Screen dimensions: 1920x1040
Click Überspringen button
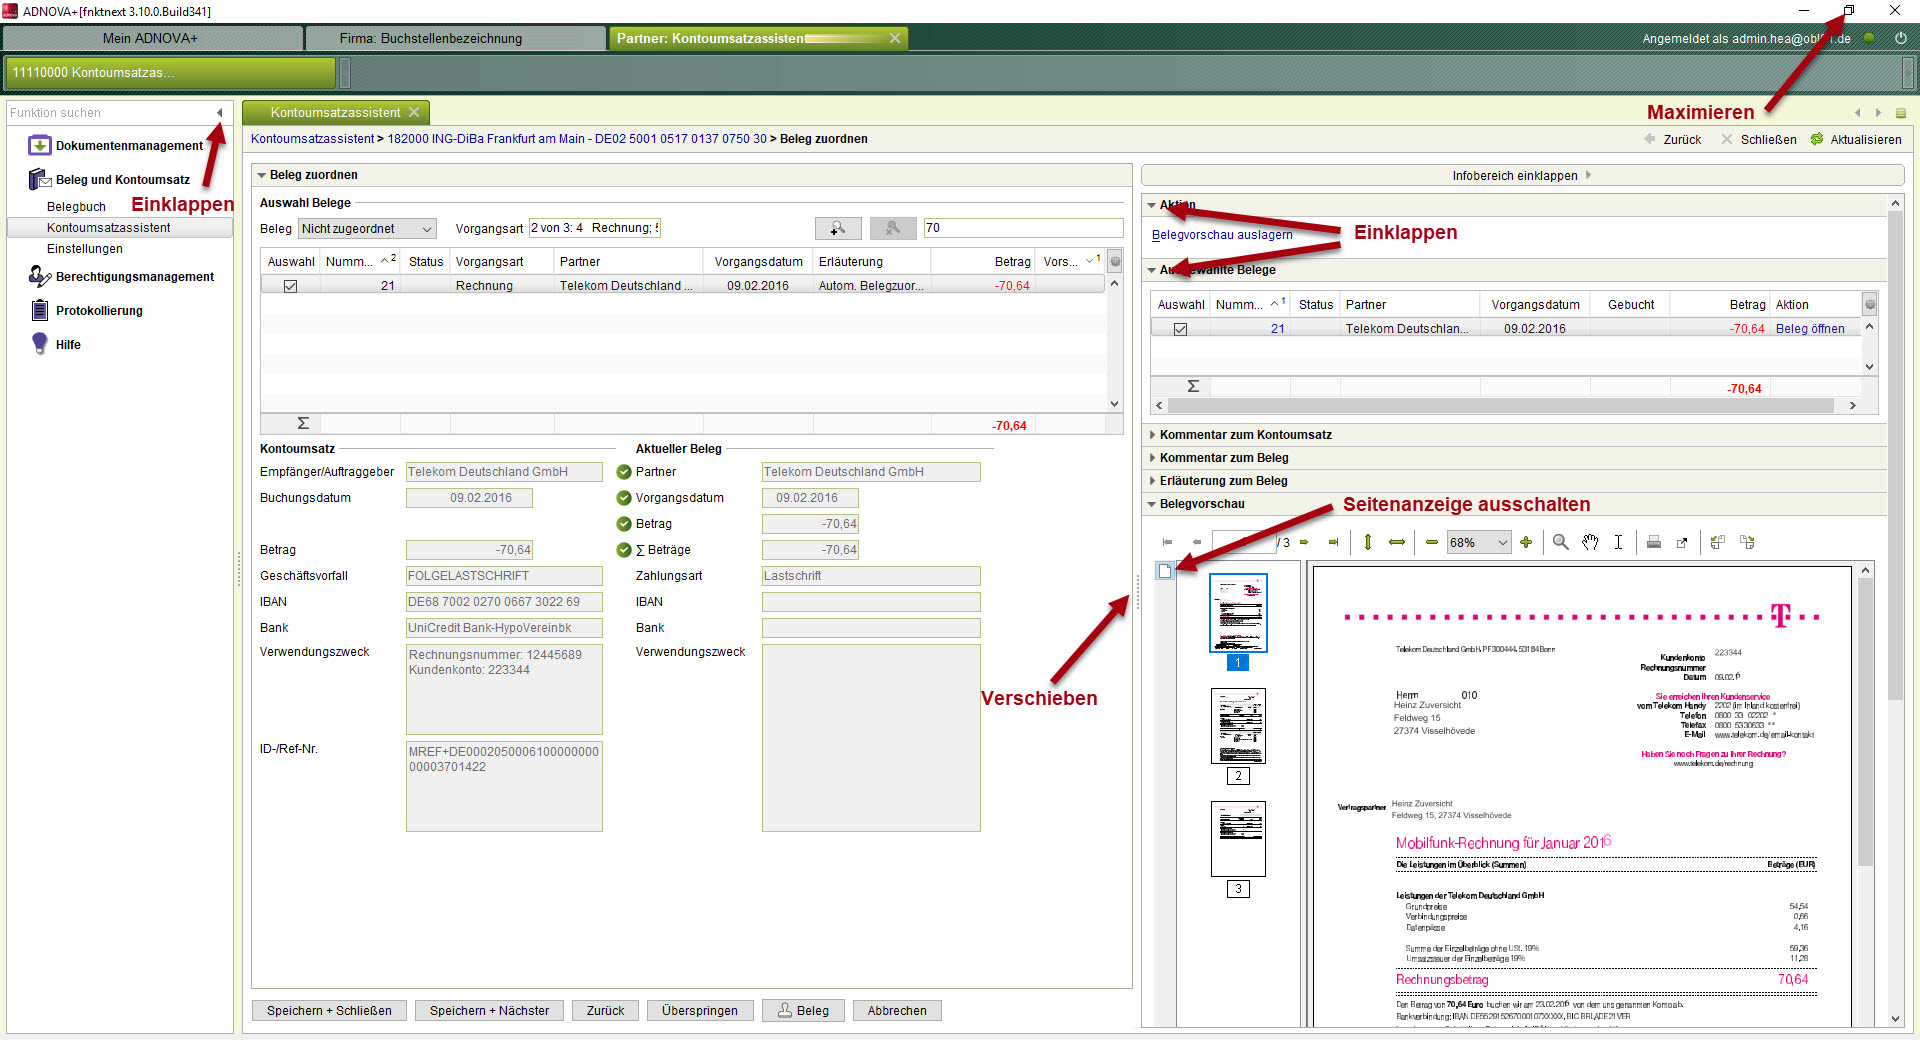[699, 1011]
